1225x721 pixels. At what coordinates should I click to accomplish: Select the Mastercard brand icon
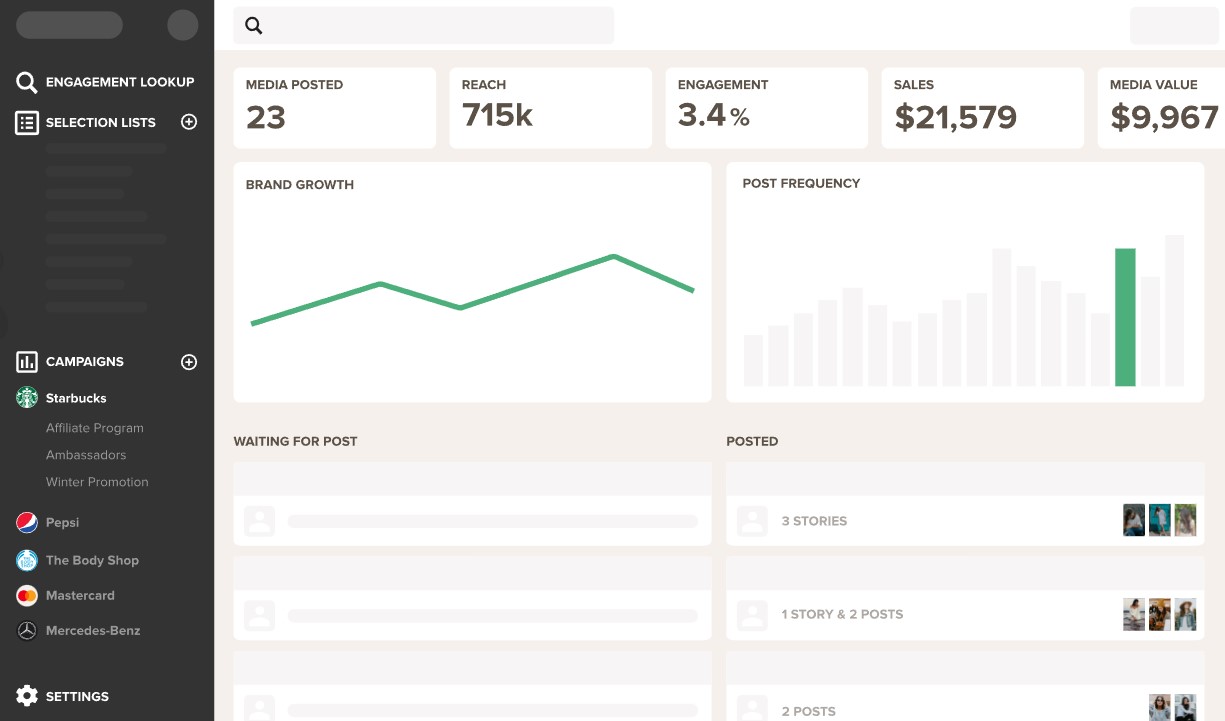pos(26,595)
